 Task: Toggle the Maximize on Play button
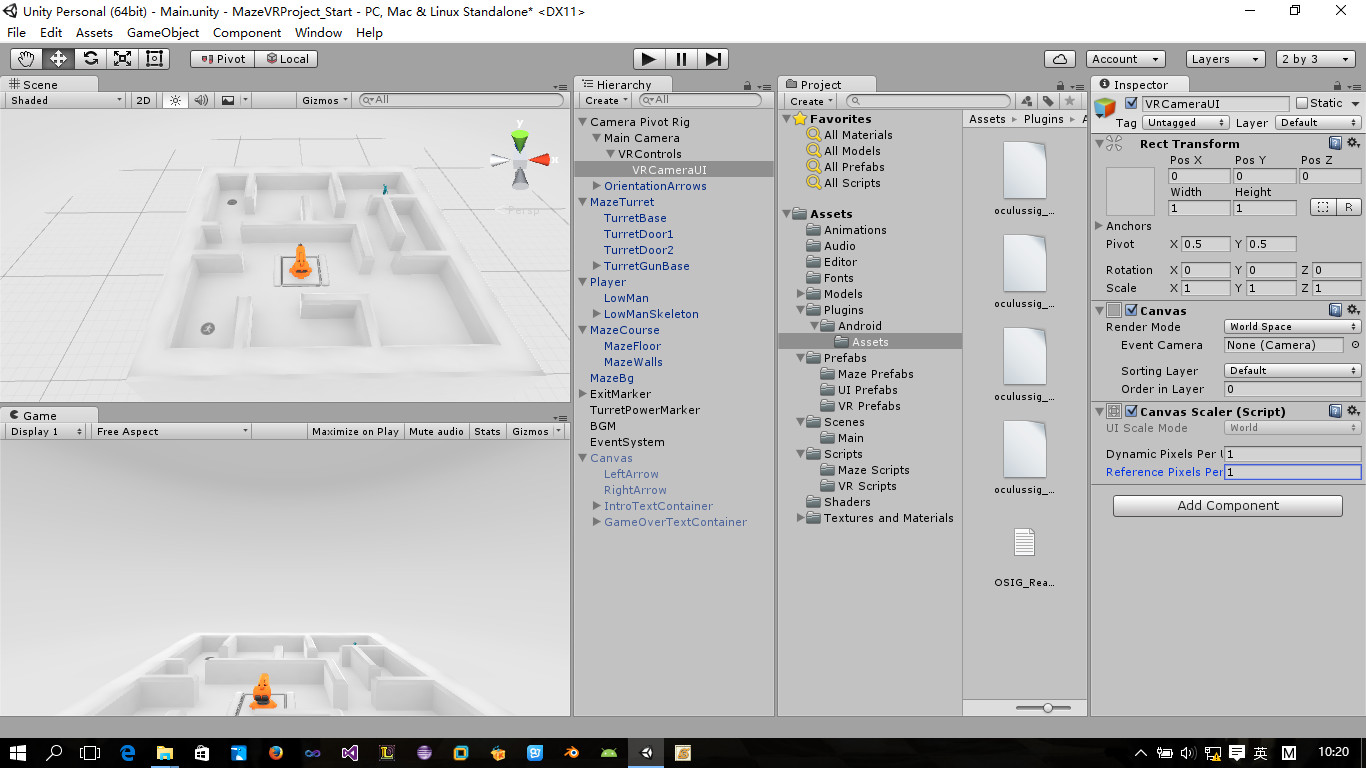(x=355, y=432)
